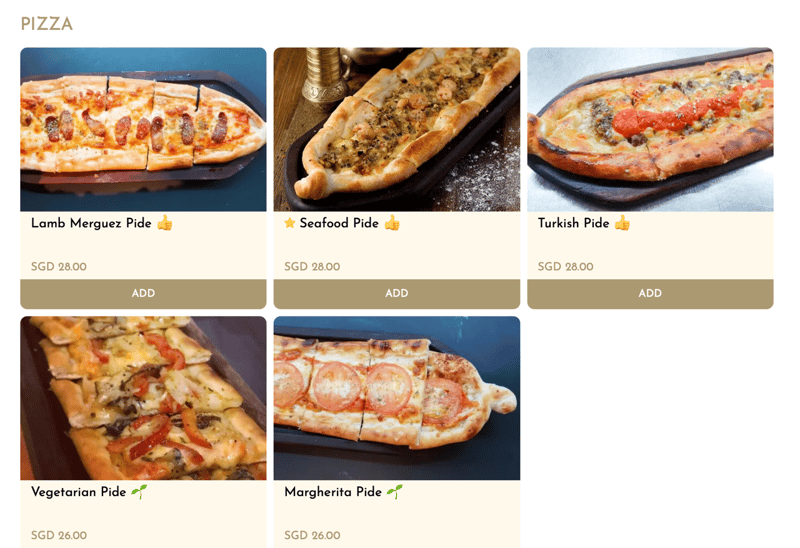The width and height of the screenshot is (800, 548).
Task: Select the Vegetarian Pide title
Action: pos(79,492)
